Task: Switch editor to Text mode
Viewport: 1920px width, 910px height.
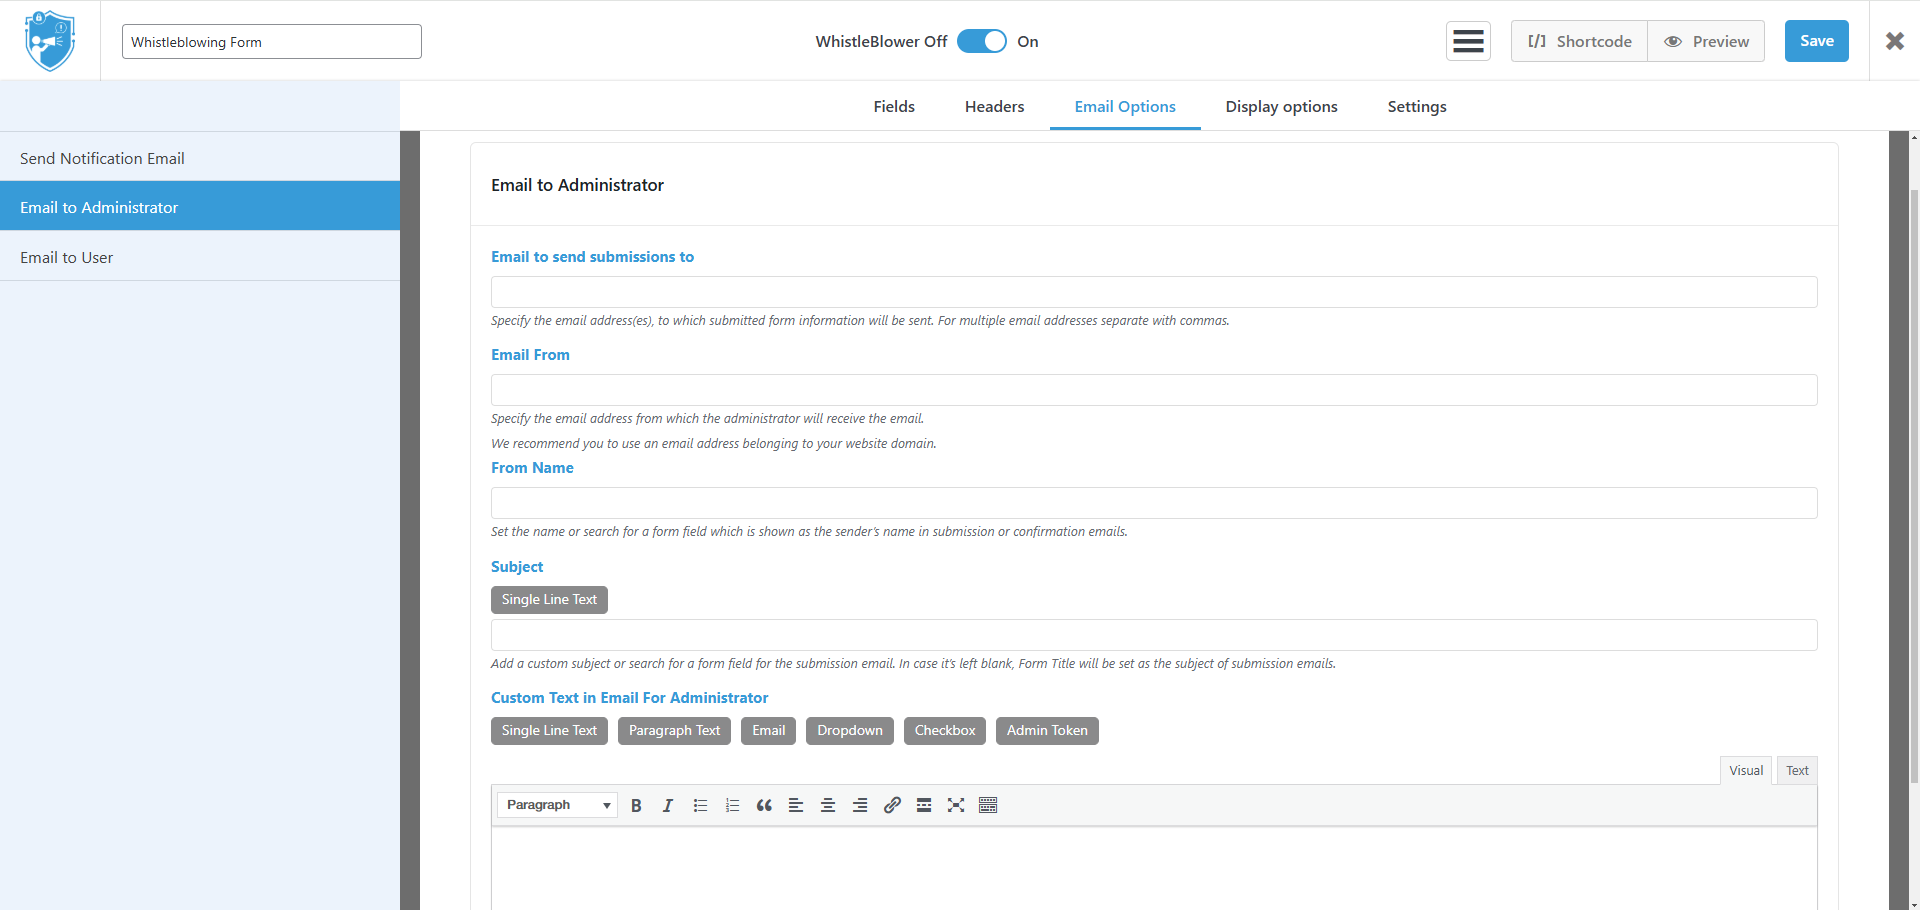Action: point(1797,770)
